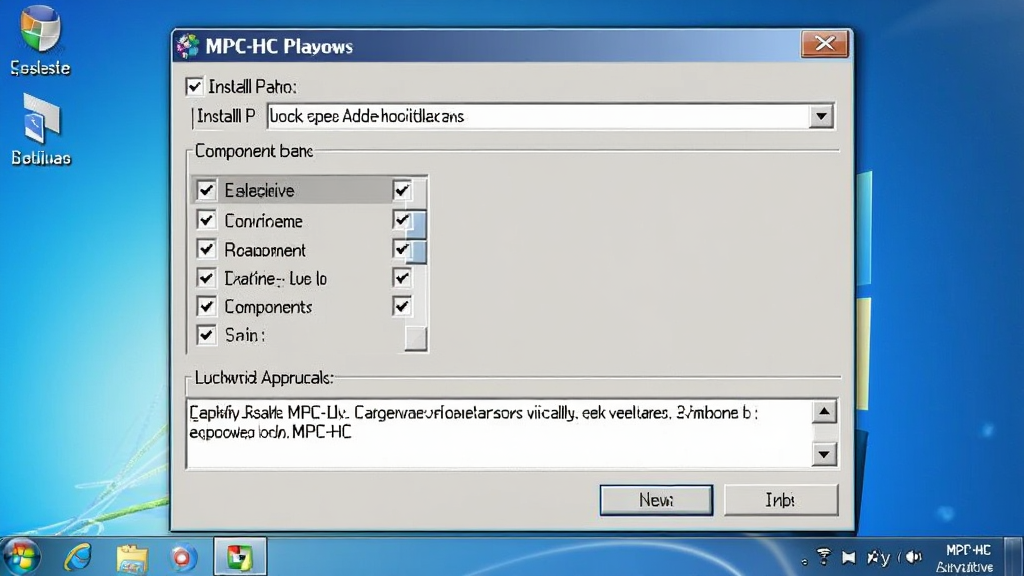
Task: Click the MPC-HC dialog title bar icon
Action: click(x=188, y=46)
